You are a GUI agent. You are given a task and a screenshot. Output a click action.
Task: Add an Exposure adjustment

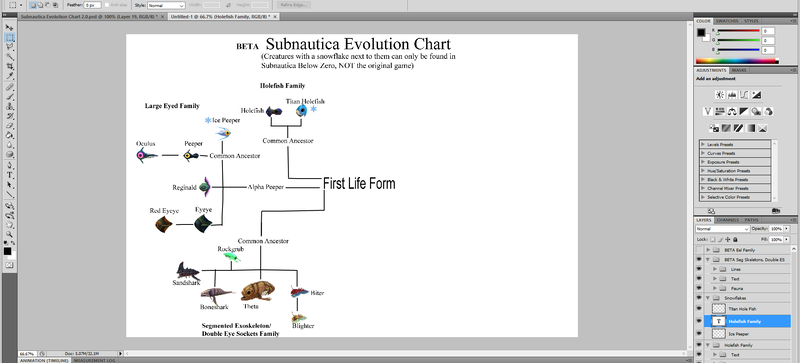(757, 94)
